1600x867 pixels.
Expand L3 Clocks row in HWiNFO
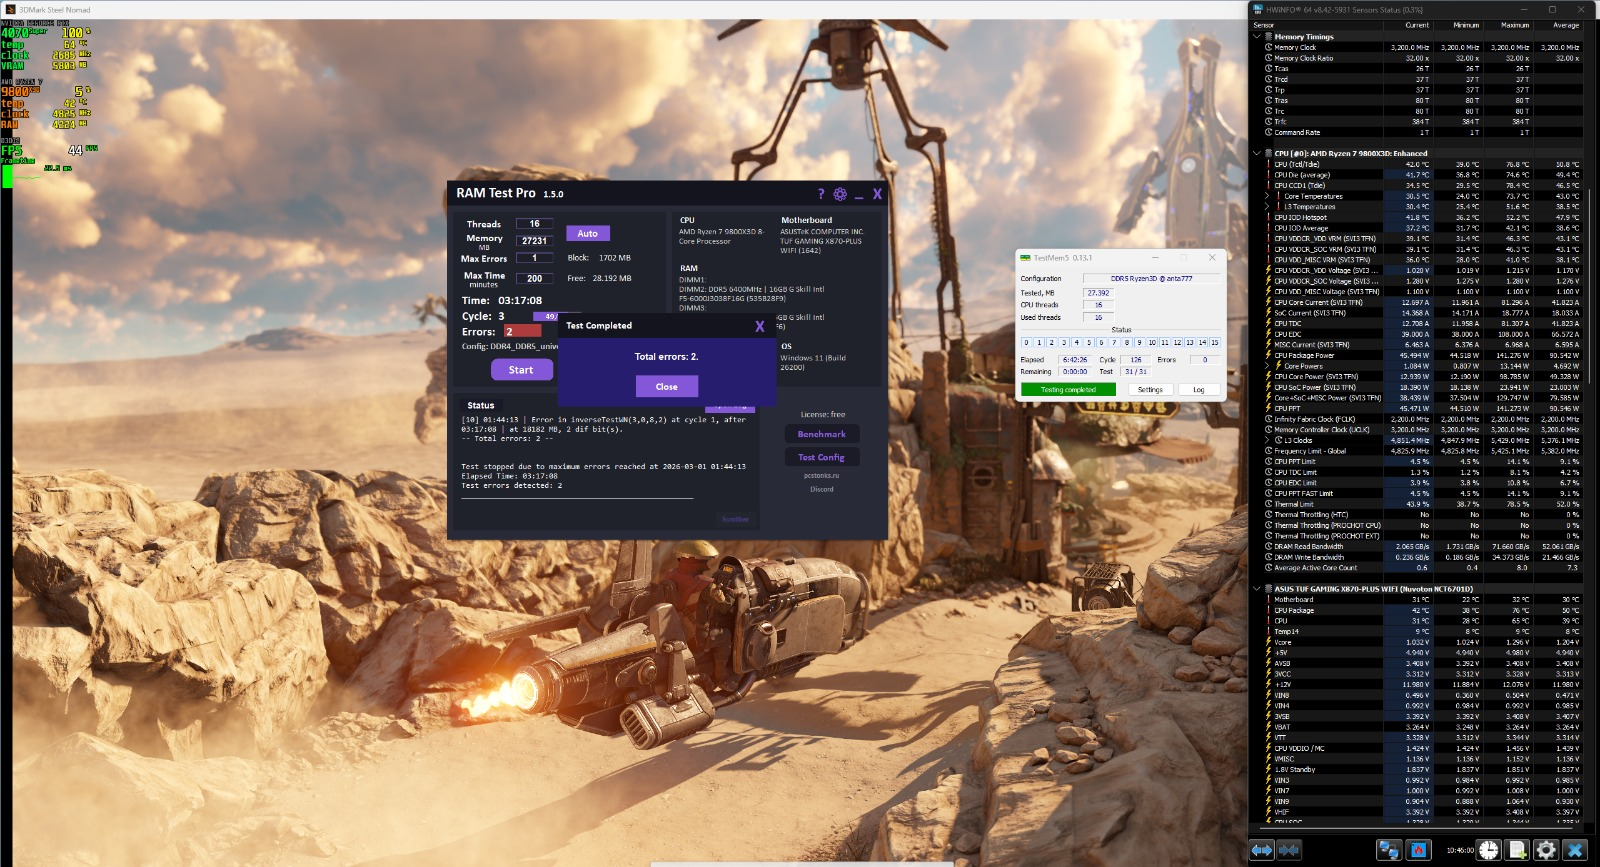(1268, 440)
